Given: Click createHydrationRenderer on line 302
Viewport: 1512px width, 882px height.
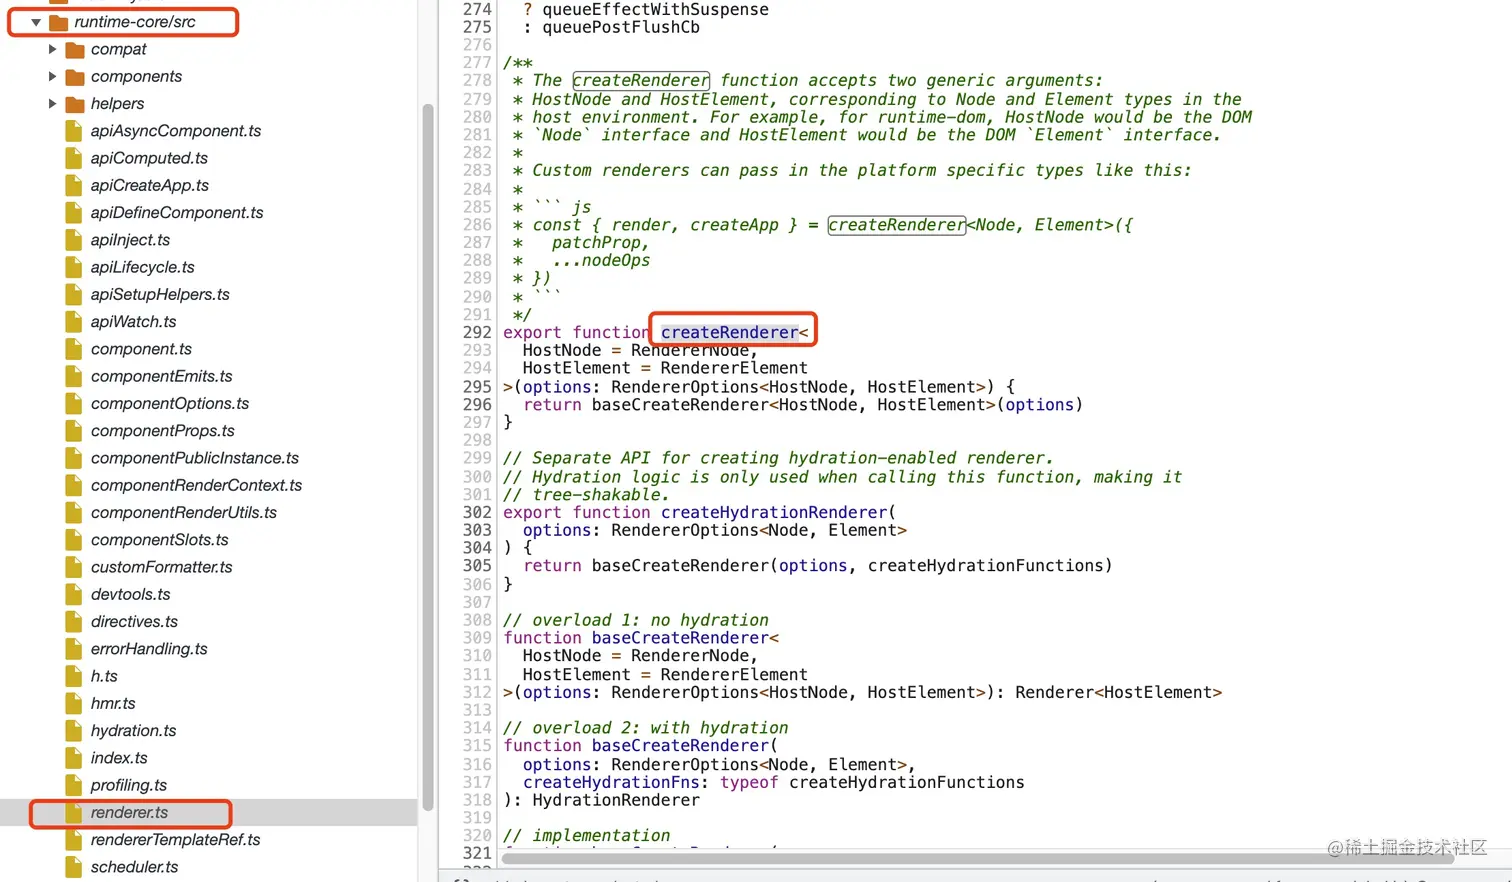Looking at the screenshot, I should (774, 512).
